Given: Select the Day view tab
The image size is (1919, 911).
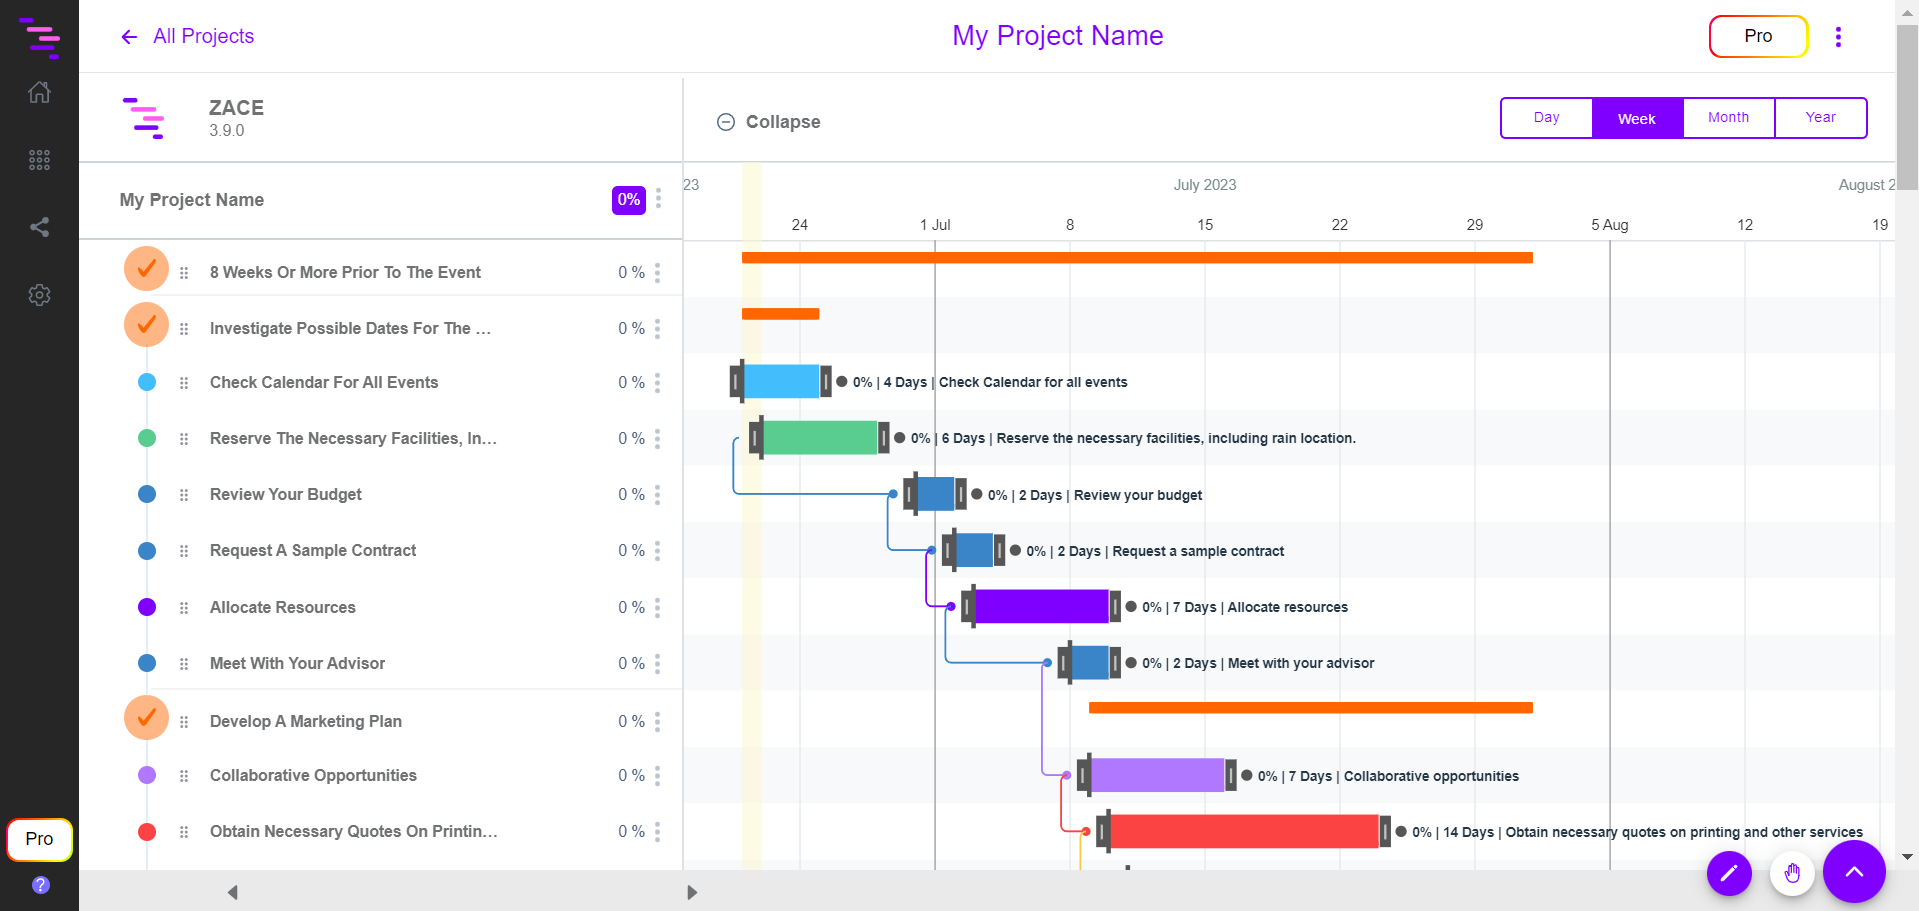Looking at the screenshot, I should pyautogui.click(x=1546, y=117).
